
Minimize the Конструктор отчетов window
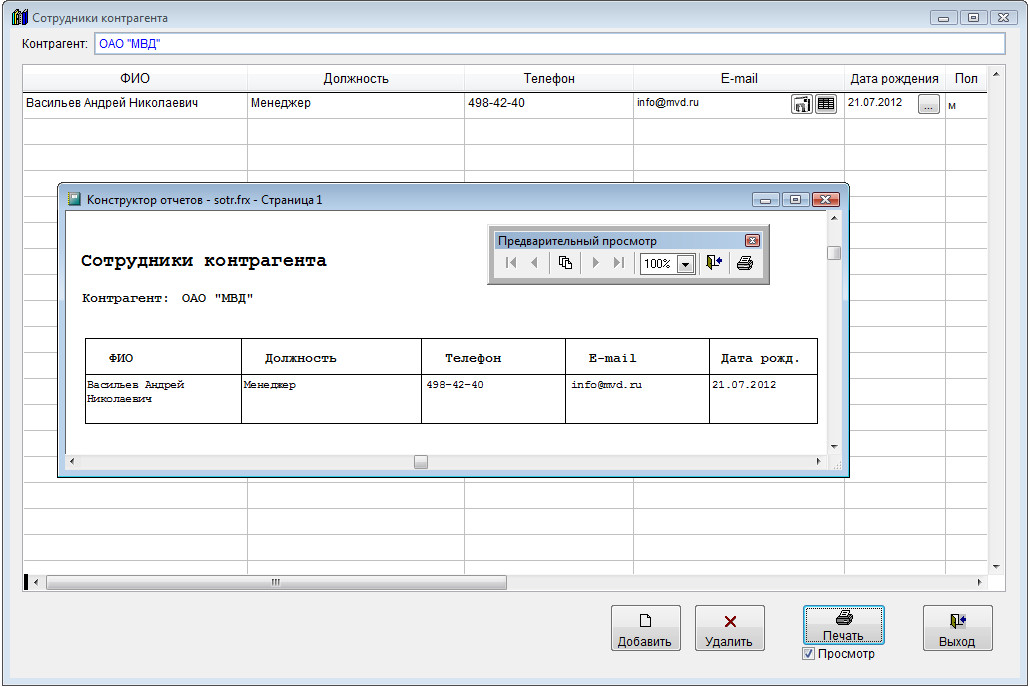(765, 200)
